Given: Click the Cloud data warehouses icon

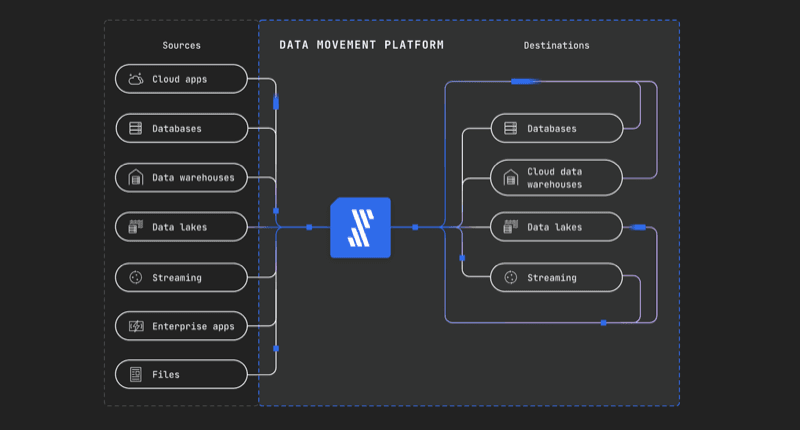Looking at the screenshot, I should (510, 178).
